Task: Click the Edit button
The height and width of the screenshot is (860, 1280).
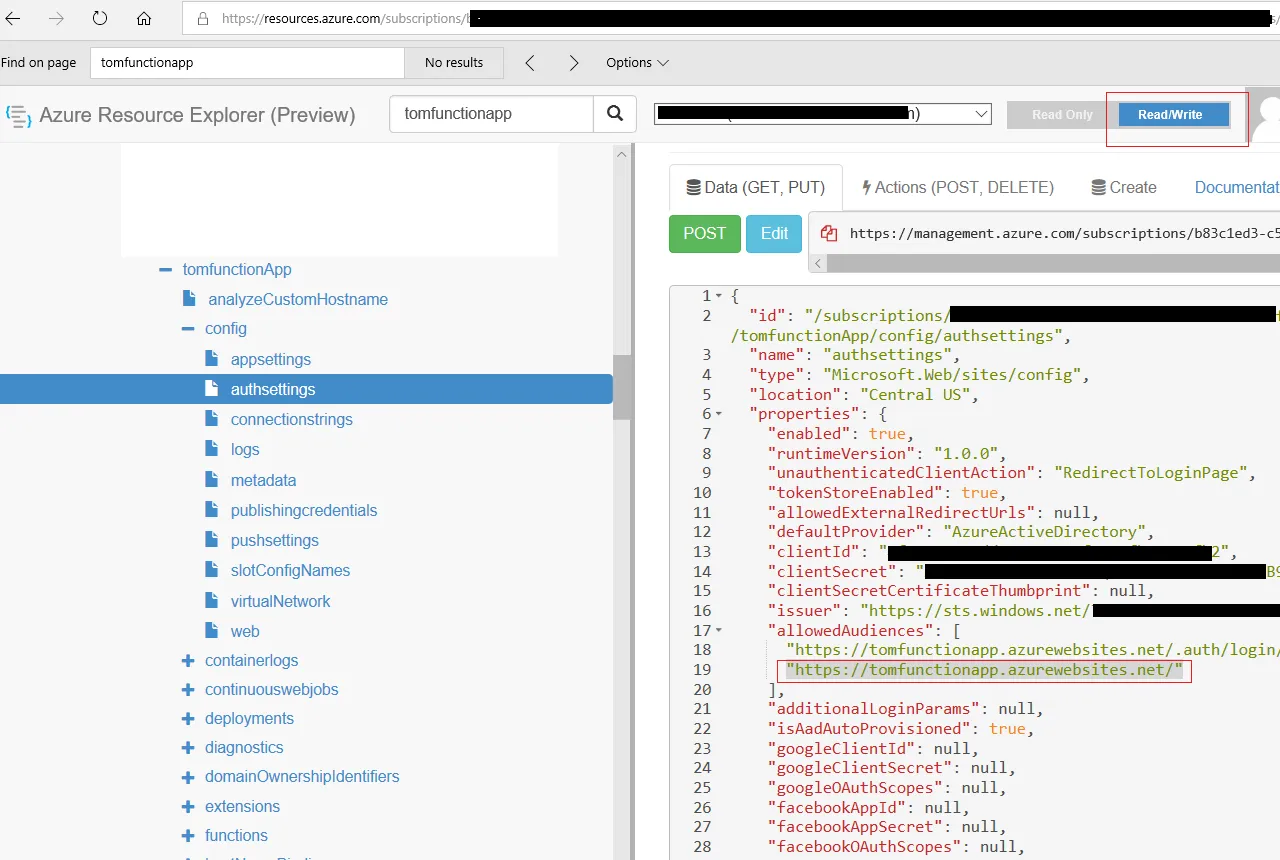Action: 774,234
